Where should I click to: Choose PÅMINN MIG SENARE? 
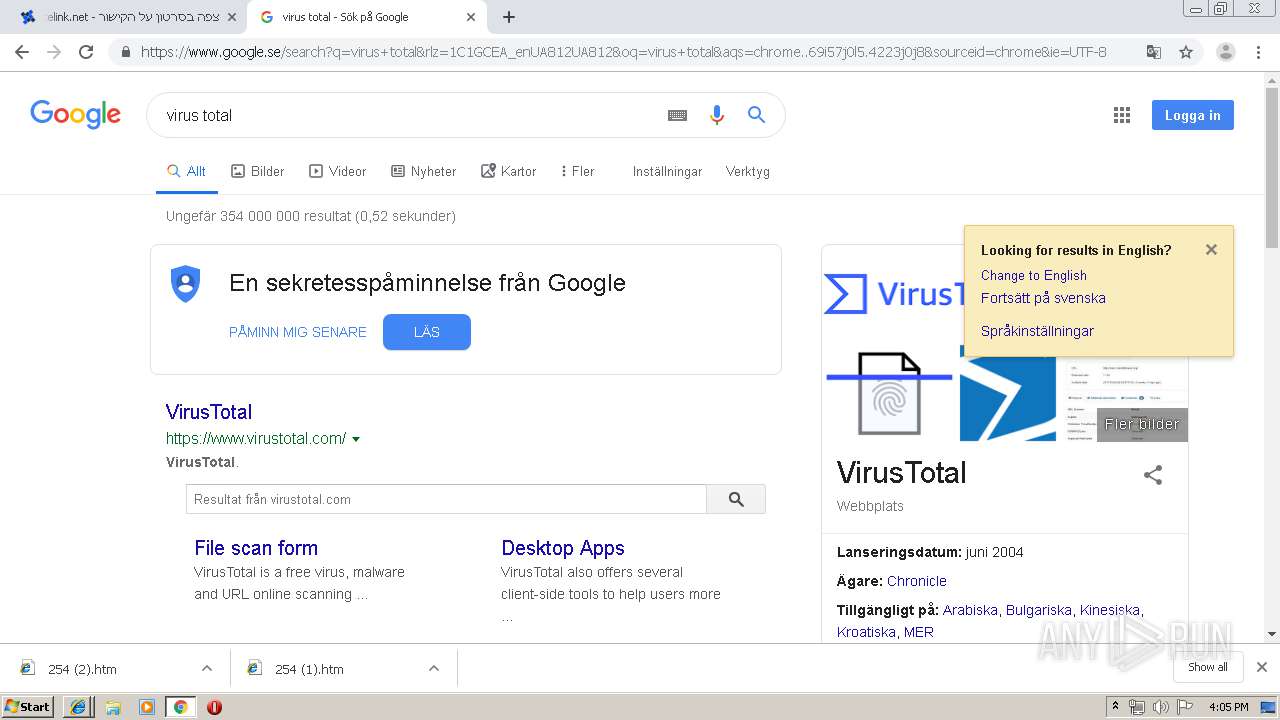298,332
